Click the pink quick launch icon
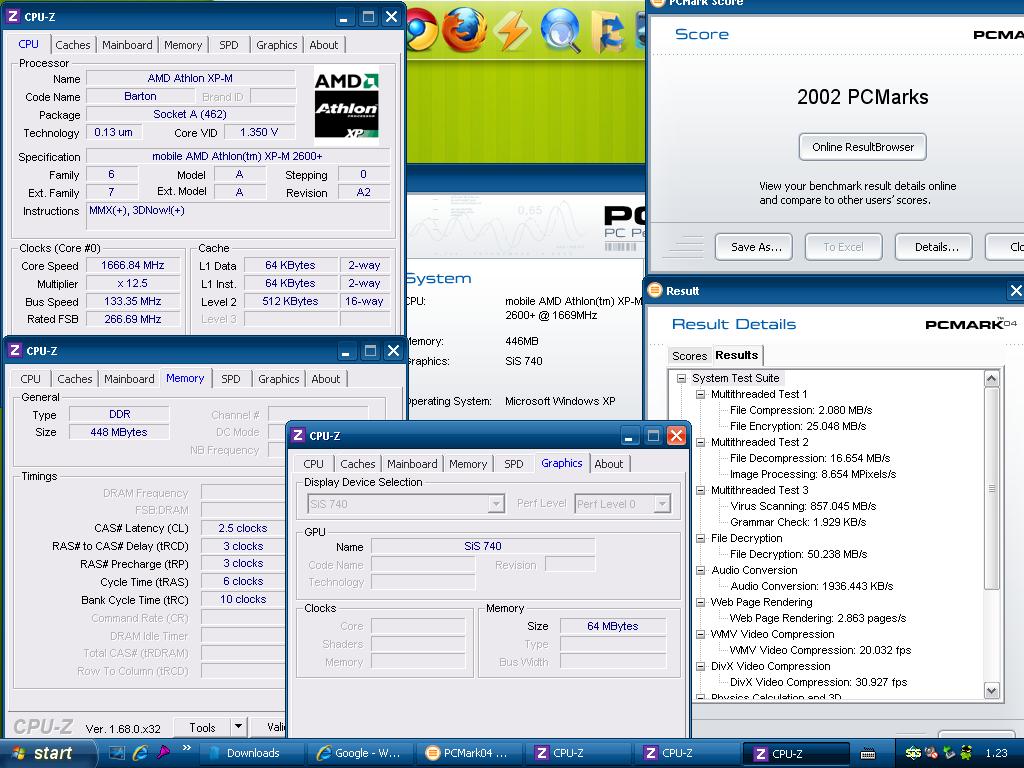This screenshot has width=1024, height=768. [163, 752]
